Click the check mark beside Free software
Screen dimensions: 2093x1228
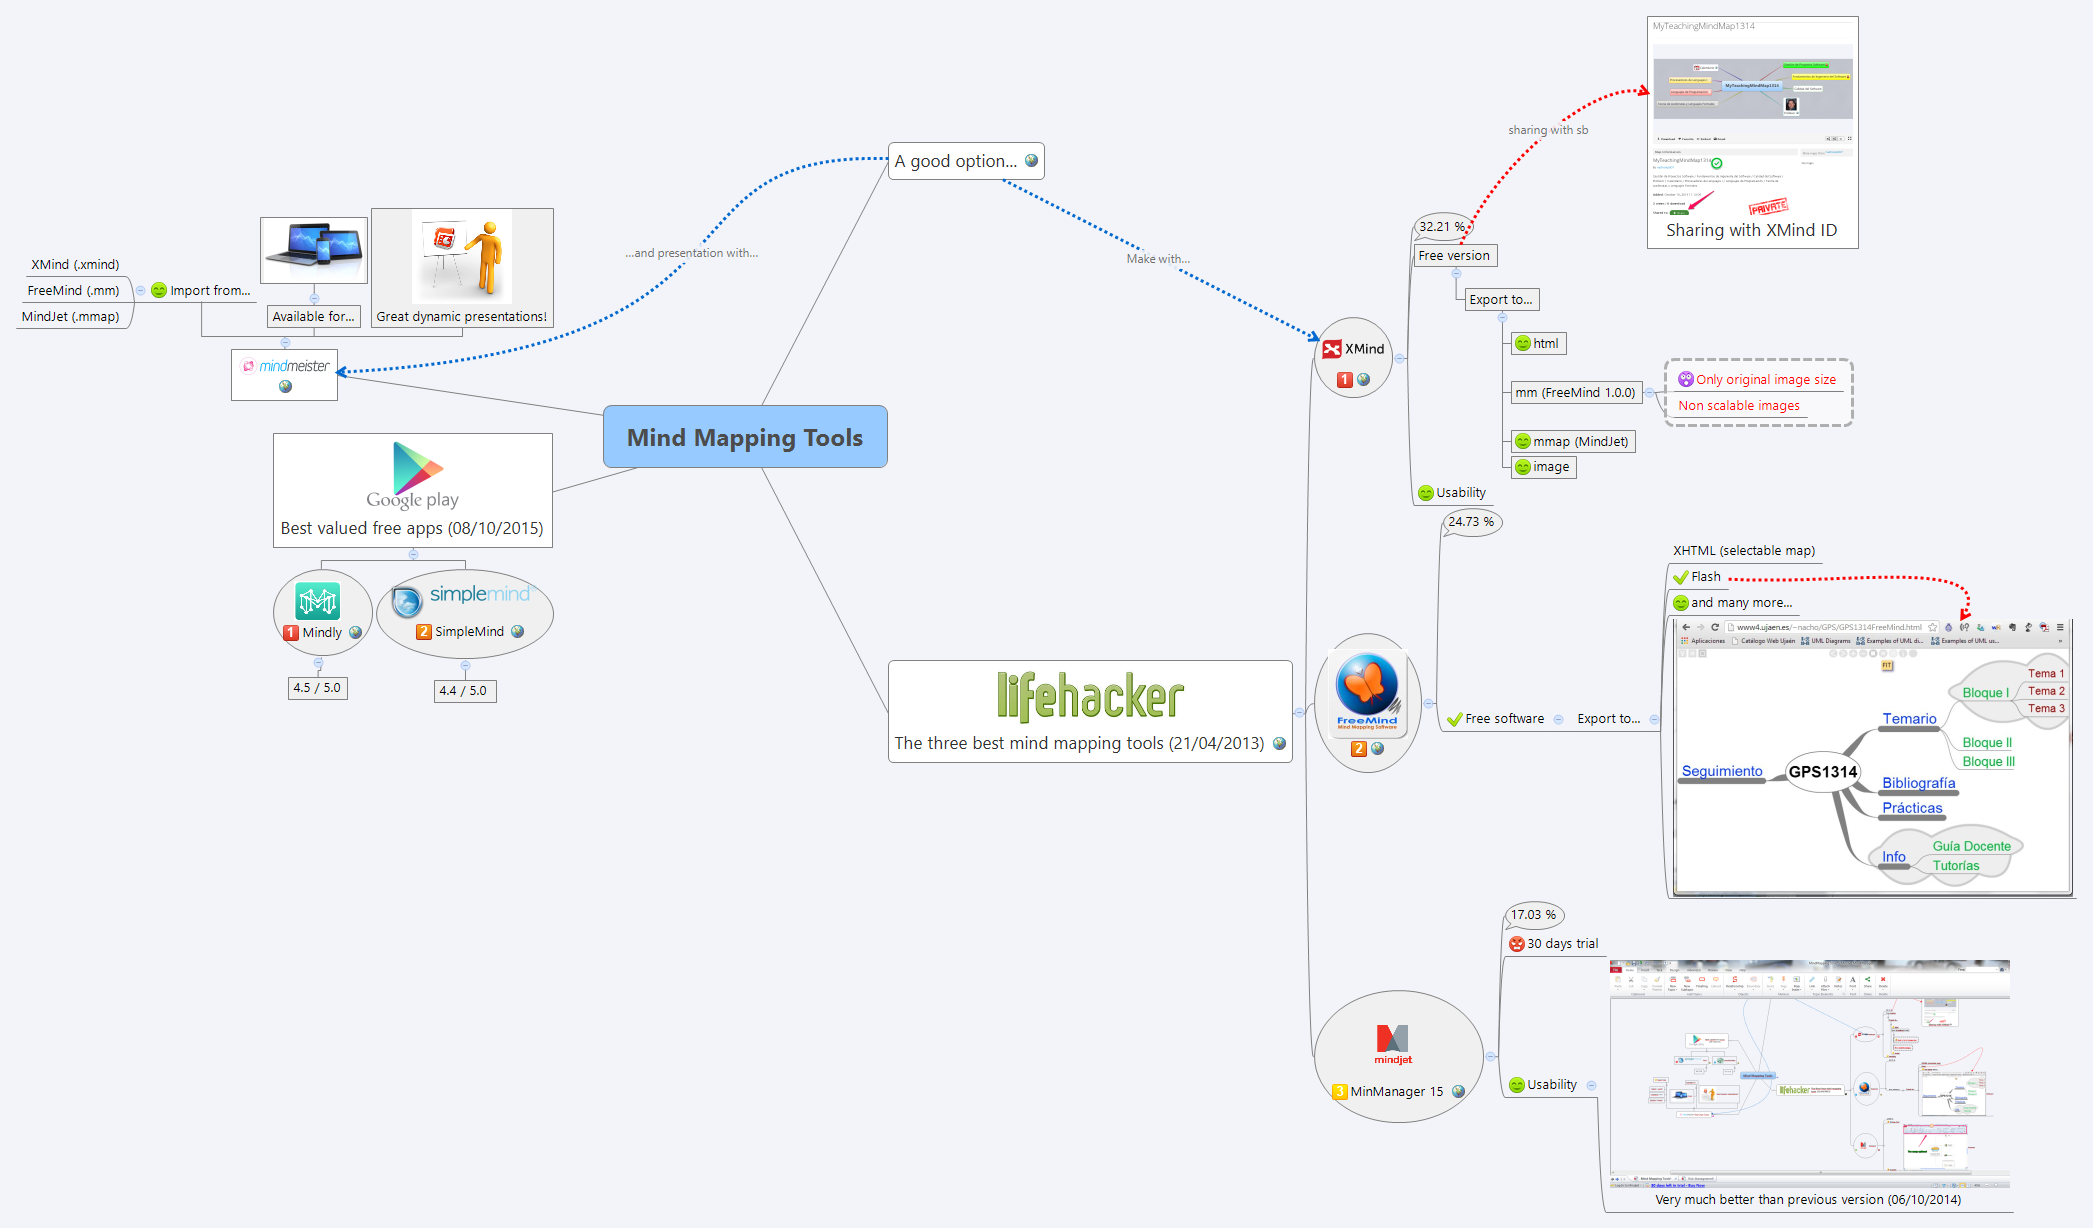pyautogui.click(x=1456, y=718)
